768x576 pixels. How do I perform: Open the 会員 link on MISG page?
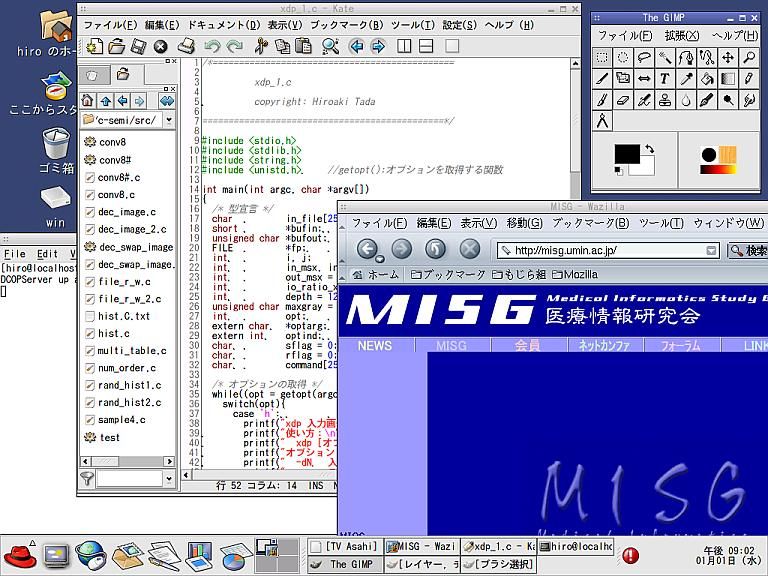click(528, 346)
